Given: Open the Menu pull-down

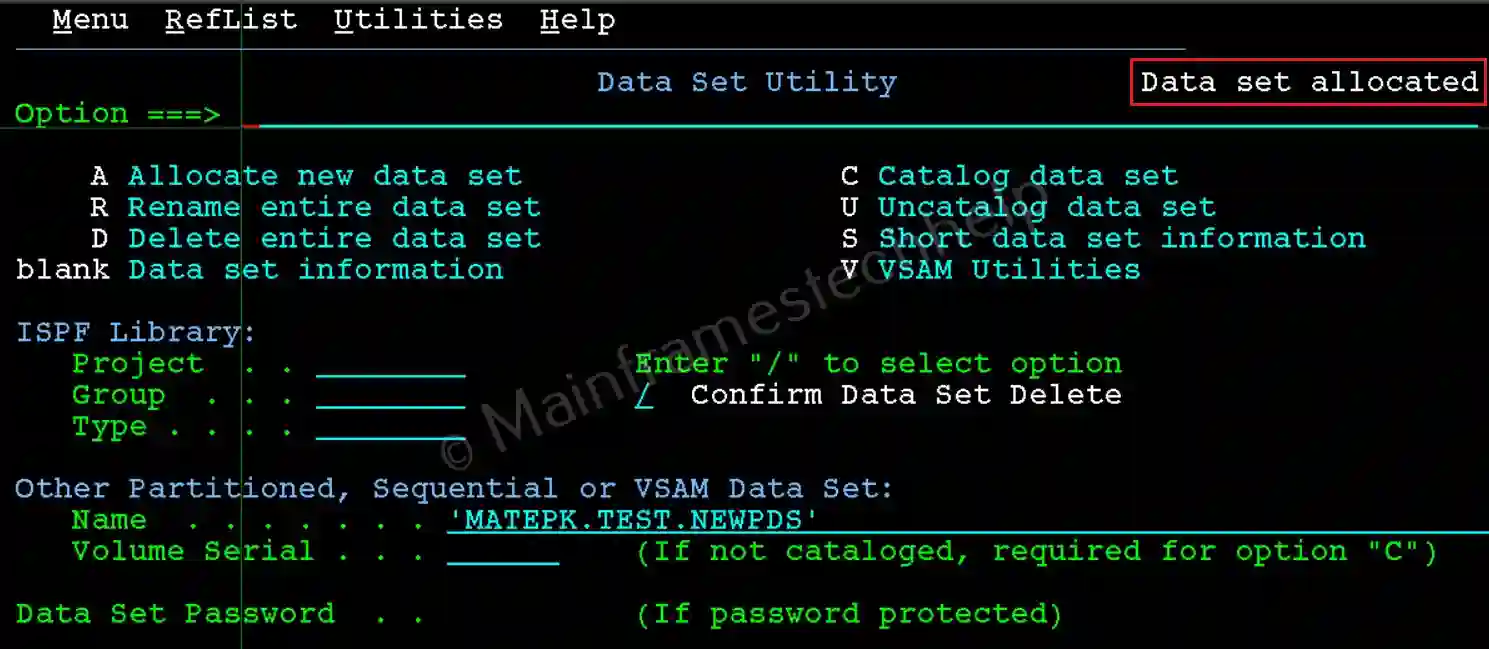Looking at the screenshot, I should click(90, 20).
